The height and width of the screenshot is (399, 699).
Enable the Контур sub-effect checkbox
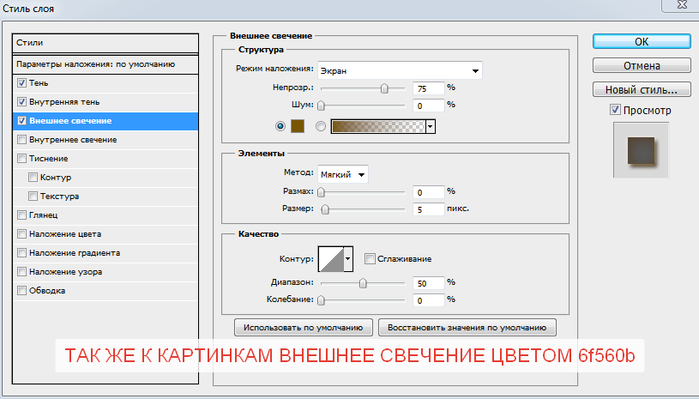(x=33, y=177)
